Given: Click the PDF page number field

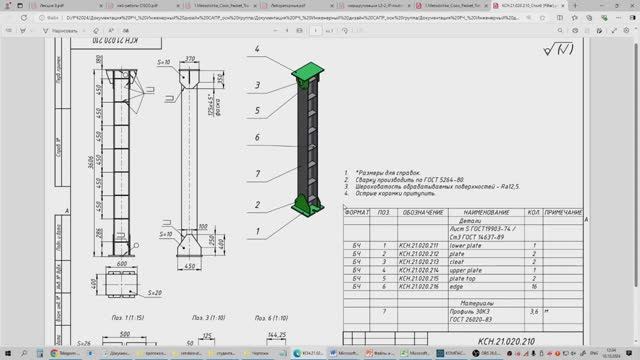Looking at the screenshot, I should [316, 31].
